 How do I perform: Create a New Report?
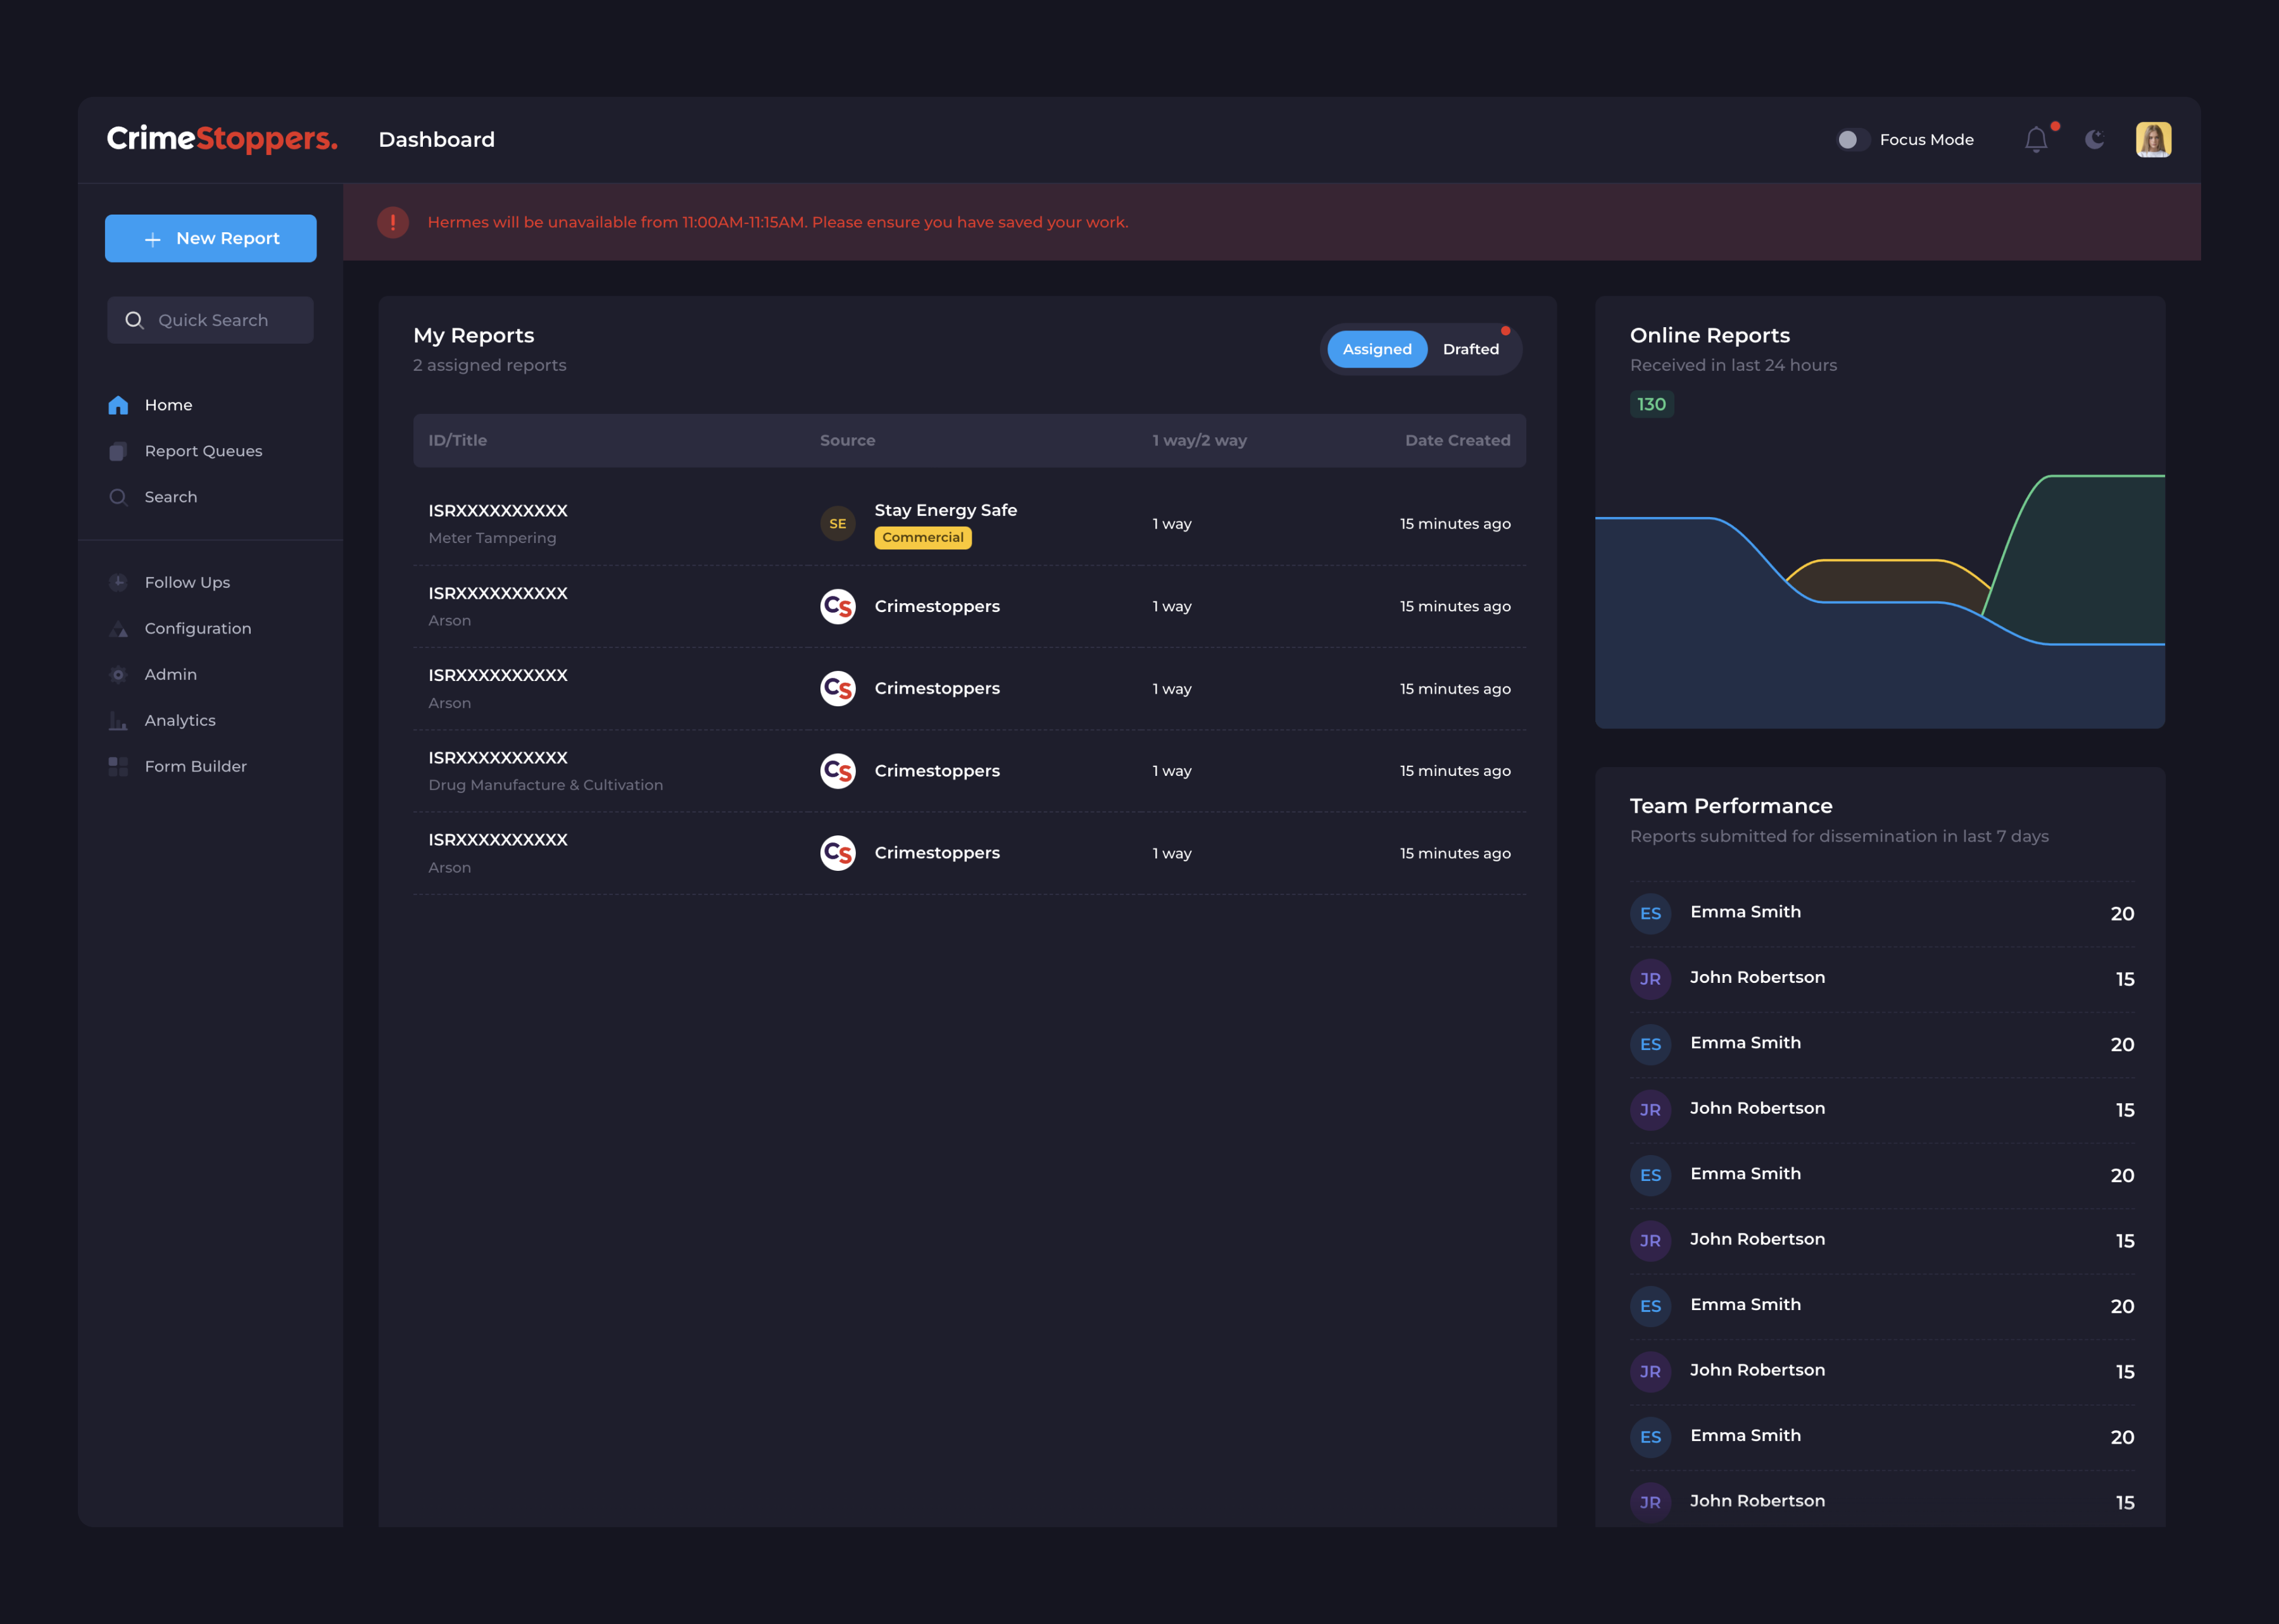coord(210,238)
